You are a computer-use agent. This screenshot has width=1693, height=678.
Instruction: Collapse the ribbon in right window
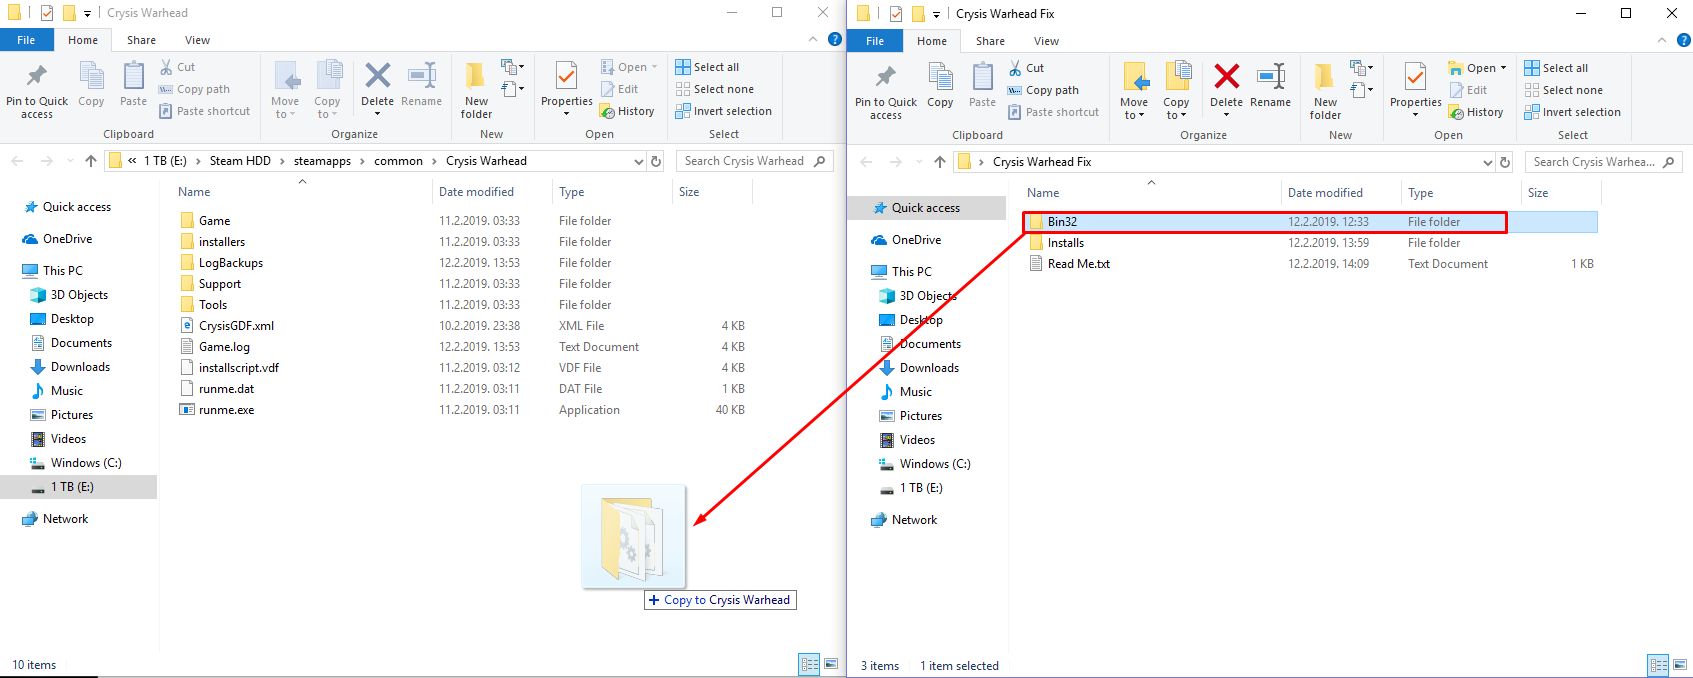click(1662, 41)
